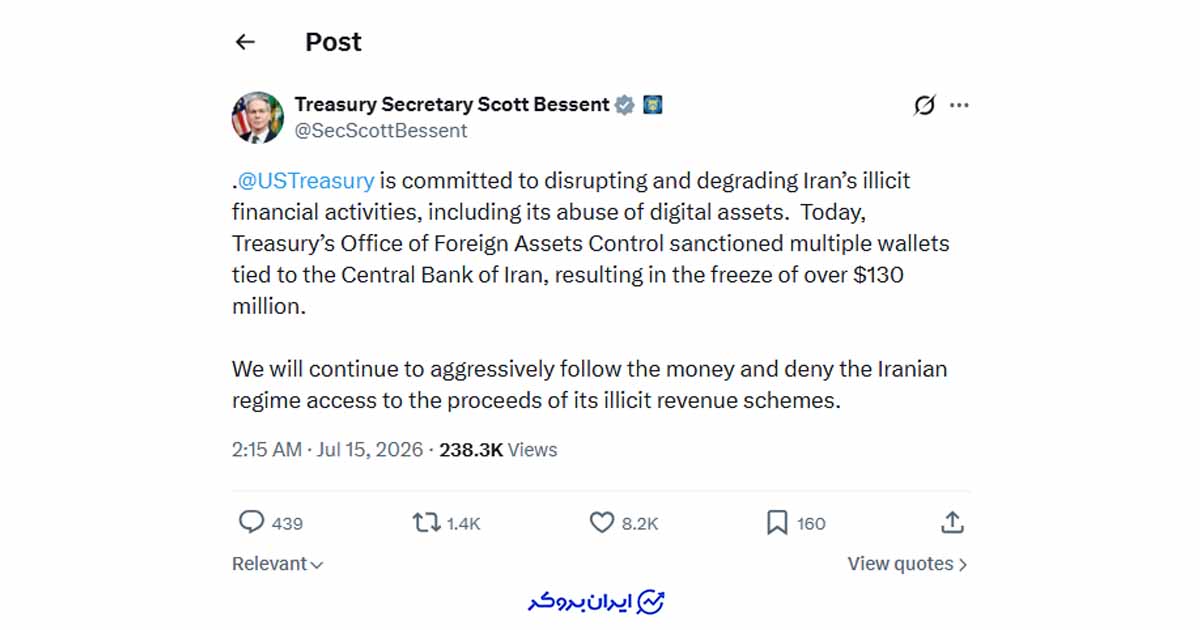The image size is (1200, 630).
Task: Click the Post header title
Action: [x=333, y=42]
